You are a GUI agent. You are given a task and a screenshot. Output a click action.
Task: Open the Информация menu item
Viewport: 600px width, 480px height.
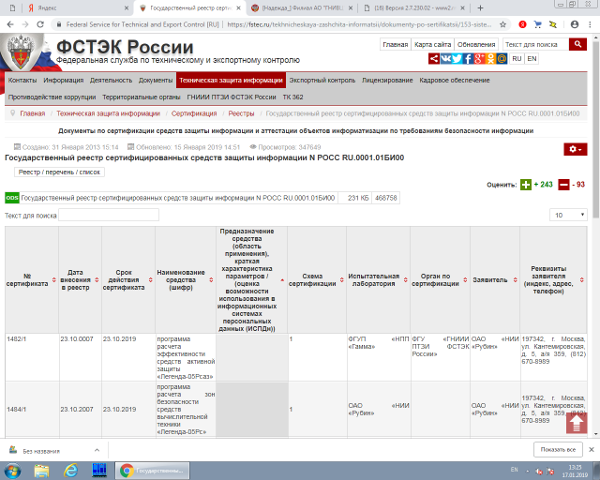(64, 80)
